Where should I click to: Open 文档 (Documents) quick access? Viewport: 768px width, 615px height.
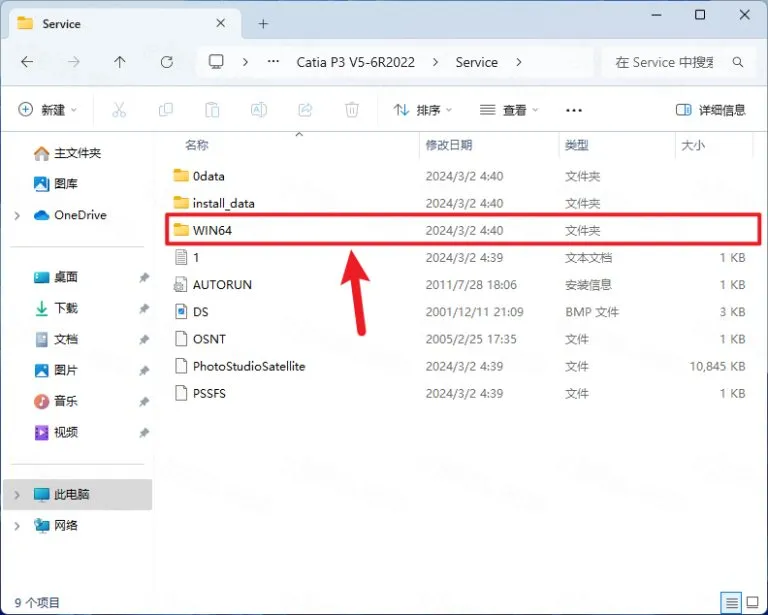tap(55, 339)
